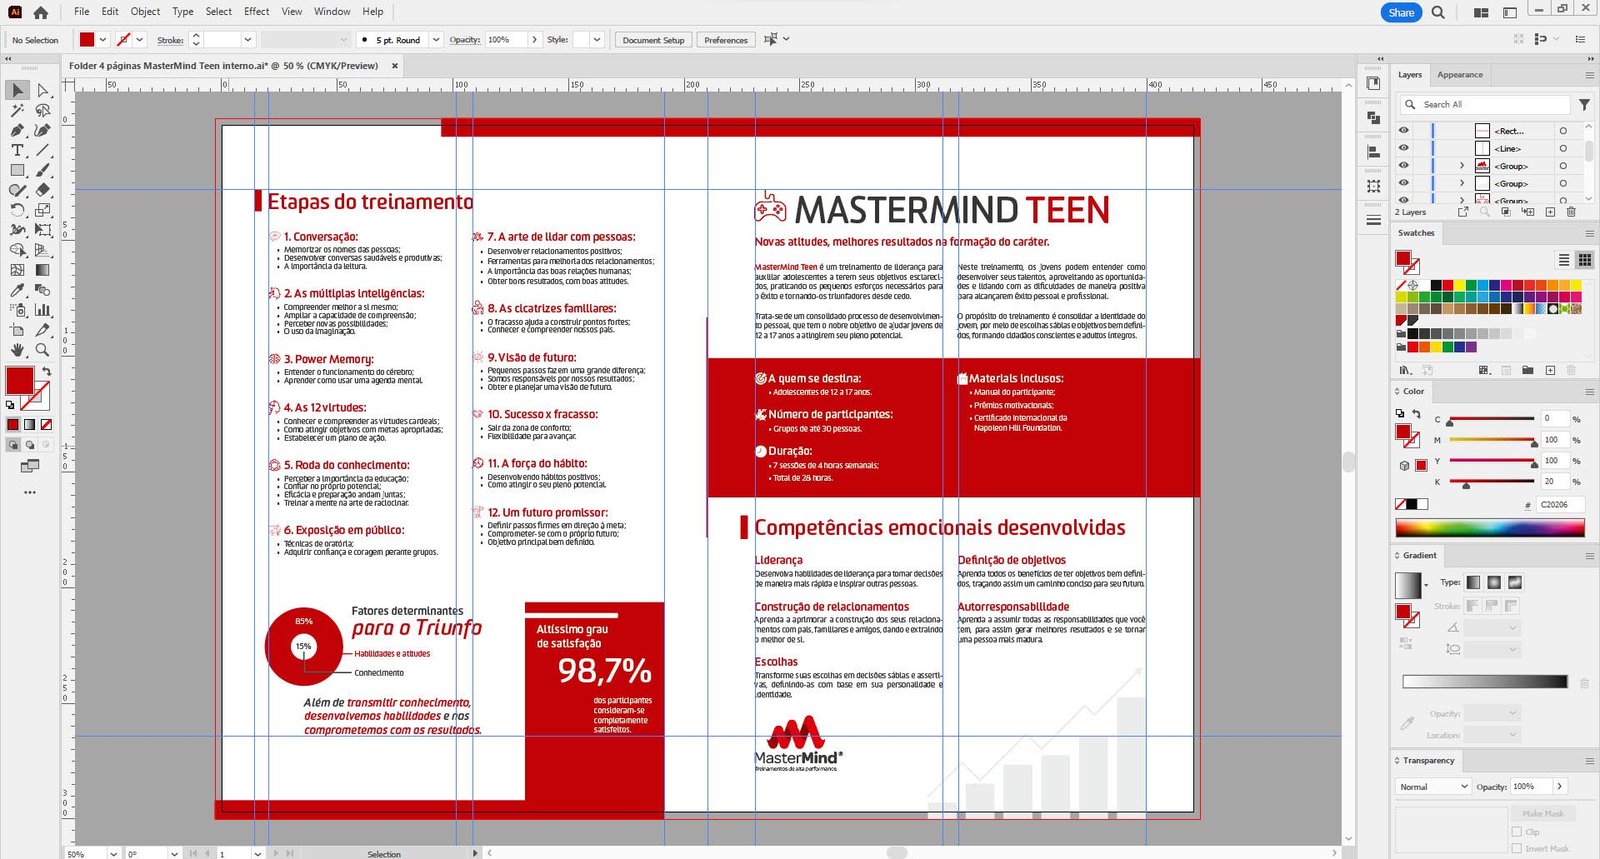Click the hex color field C20206
The width and height of the screenshot is (1600, 859).
1560,504
